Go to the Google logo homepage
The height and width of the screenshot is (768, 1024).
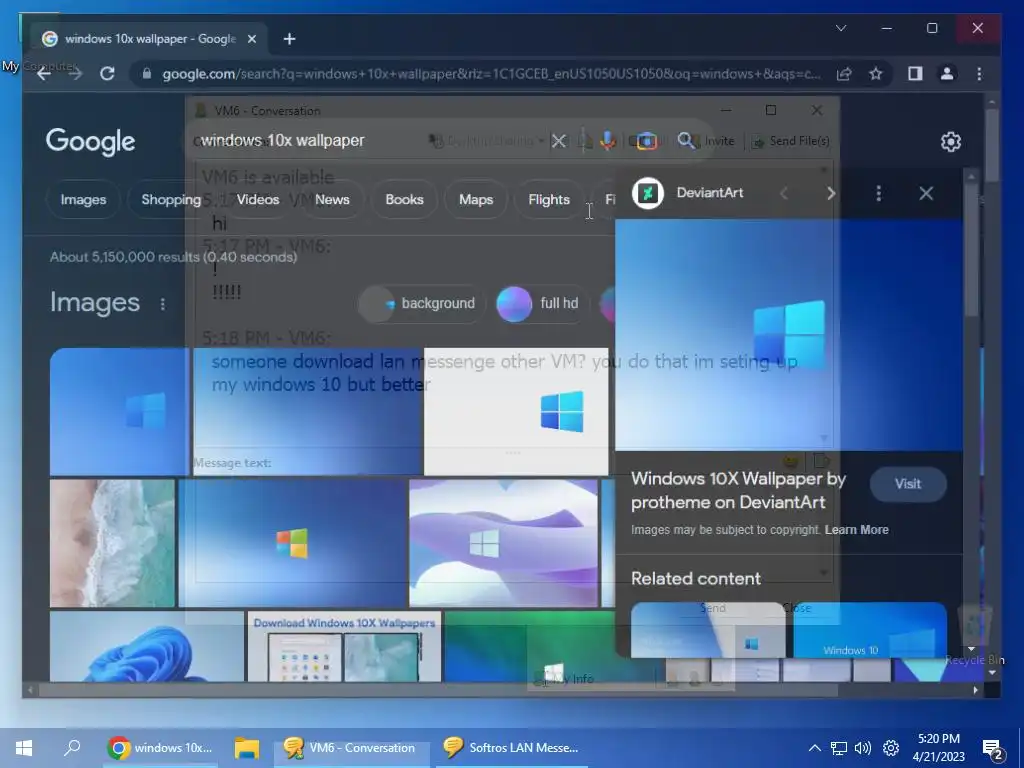91,142
